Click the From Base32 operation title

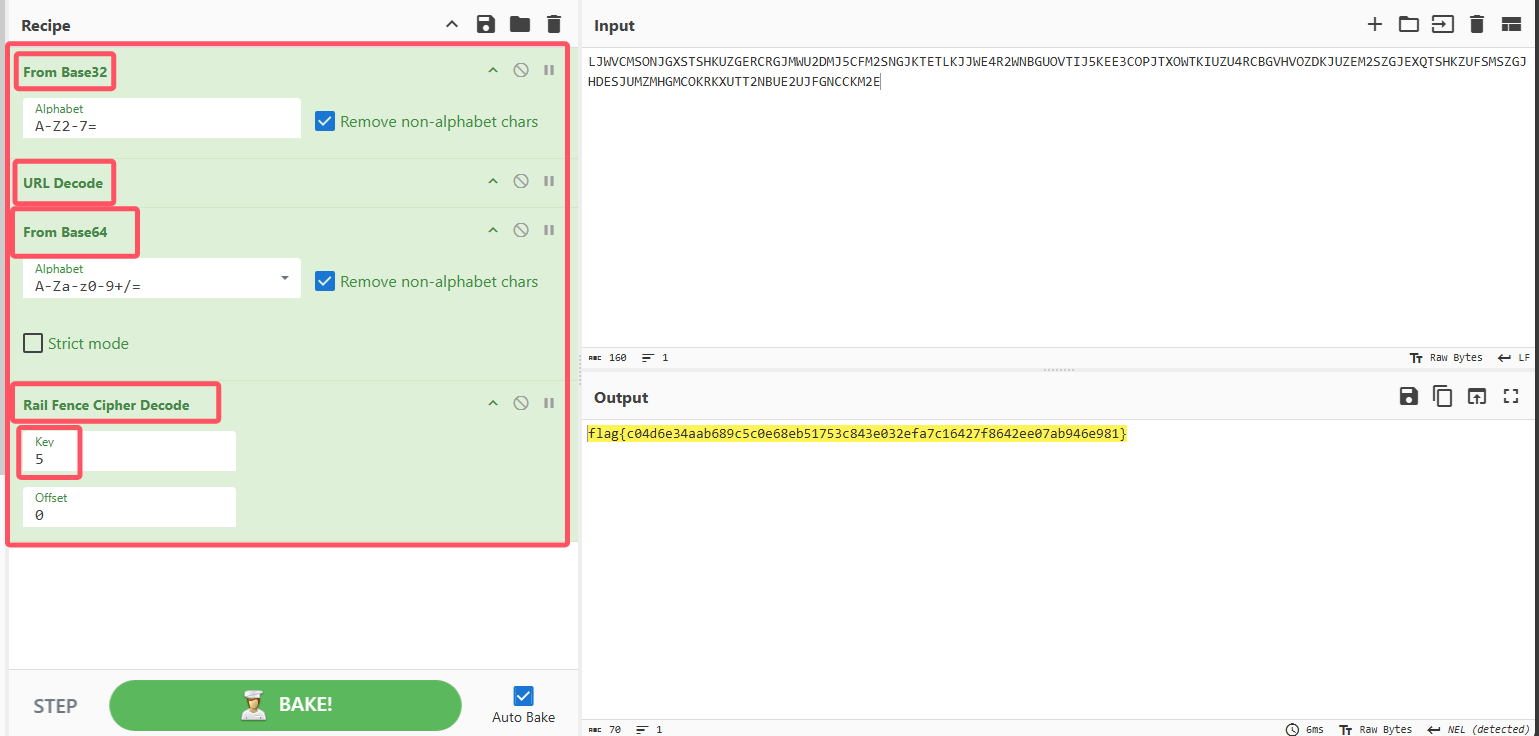(65, 72)
